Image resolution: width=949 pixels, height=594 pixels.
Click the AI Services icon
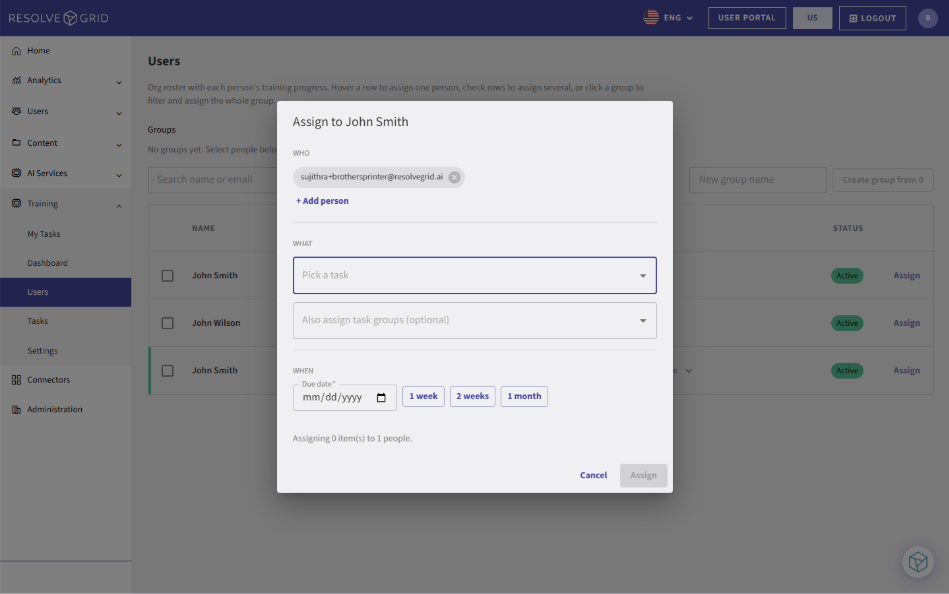click(x=16, y=173)
